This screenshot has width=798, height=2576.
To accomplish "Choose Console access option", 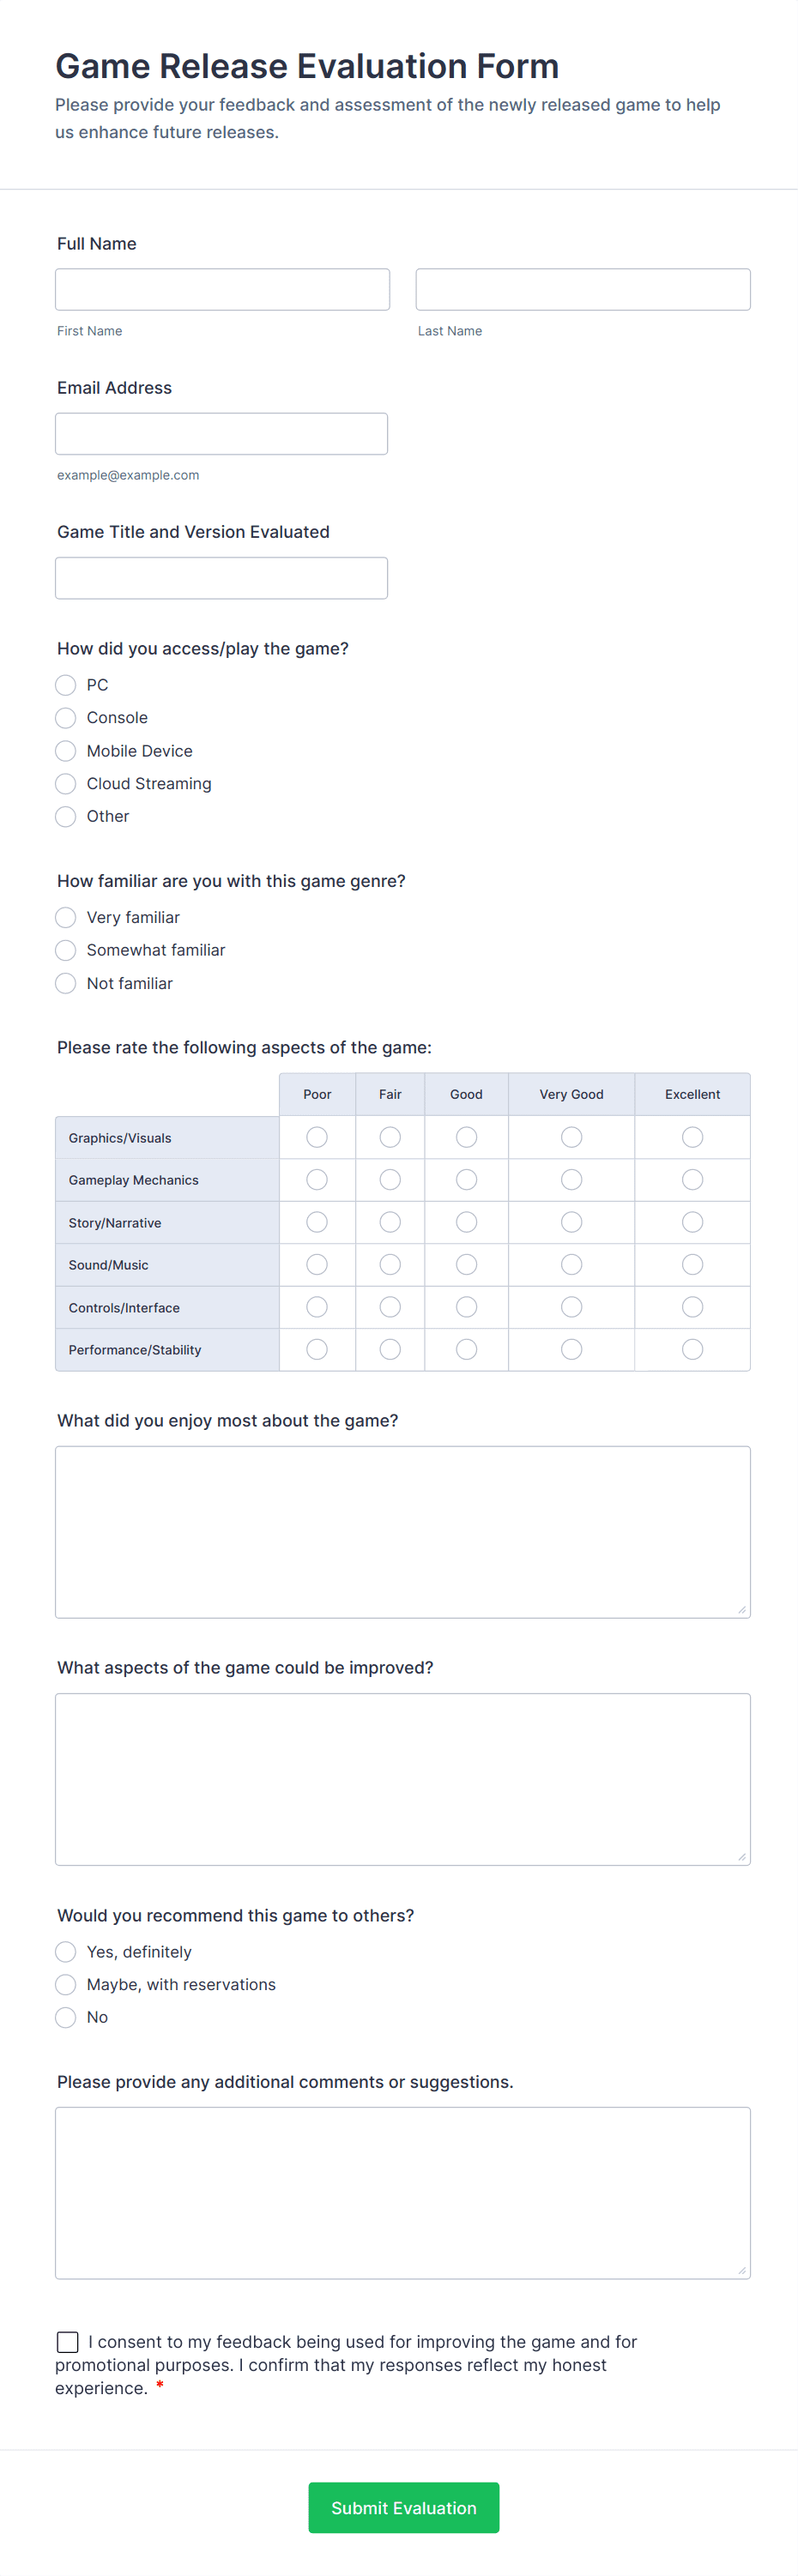I will (65, 717).
